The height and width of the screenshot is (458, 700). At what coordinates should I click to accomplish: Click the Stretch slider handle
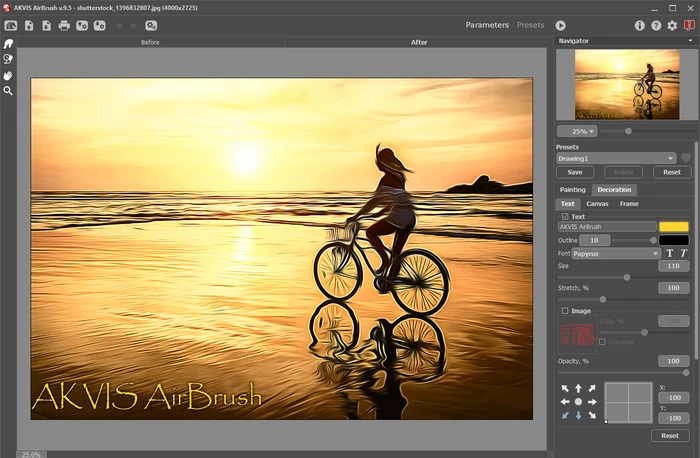pos(603,300)
